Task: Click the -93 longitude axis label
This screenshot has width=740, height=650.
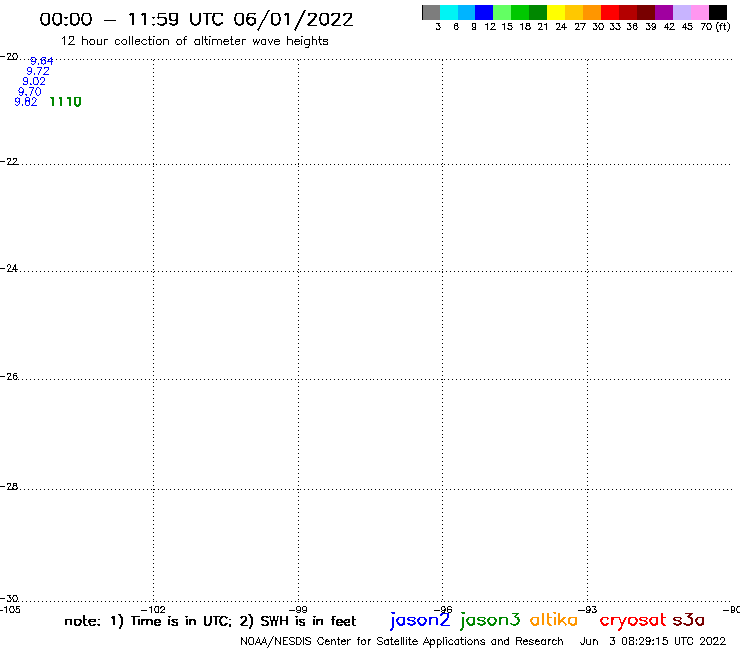Action: (x=588, y=609)
